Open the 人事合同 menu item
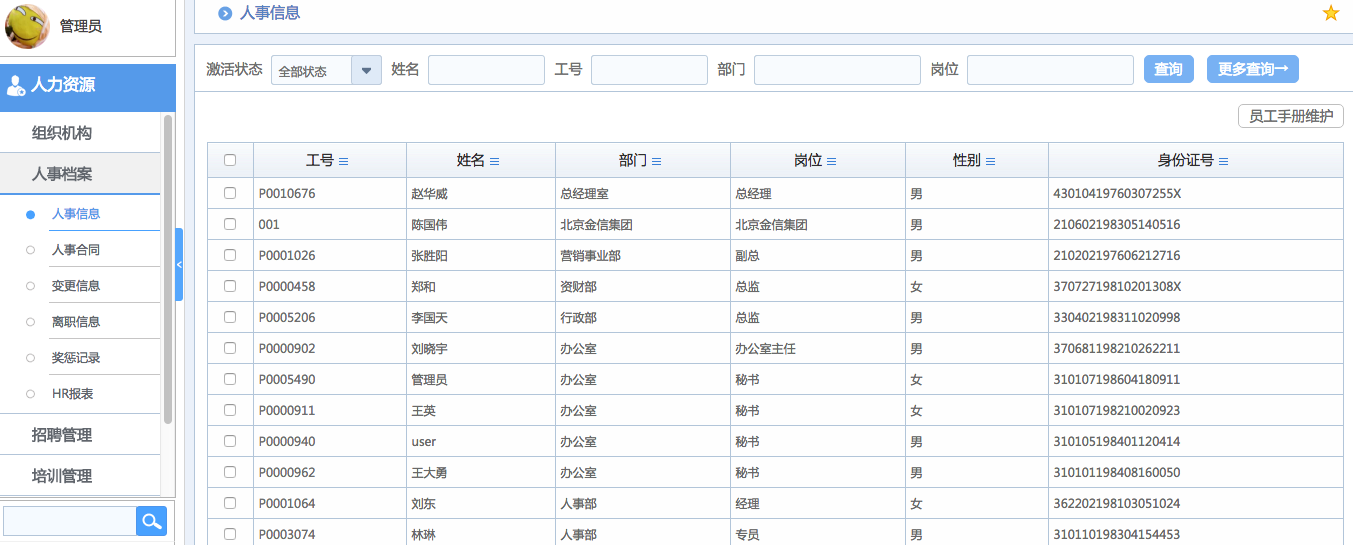Screen dimensions: 1353x545 76,250
